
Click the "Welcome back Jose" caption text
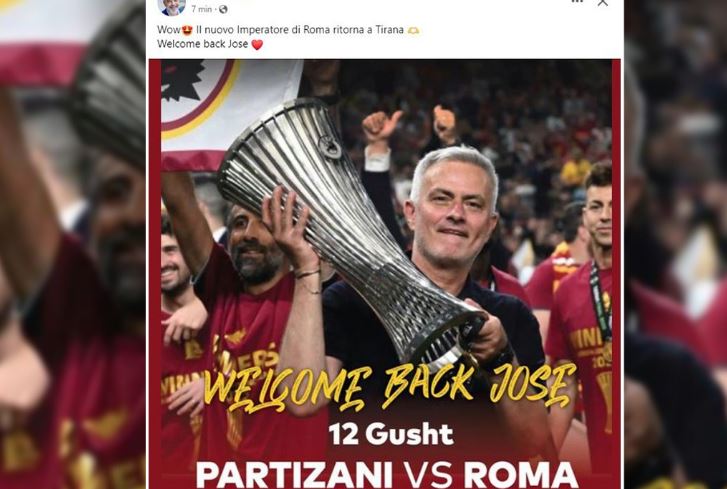click(203, 44)
